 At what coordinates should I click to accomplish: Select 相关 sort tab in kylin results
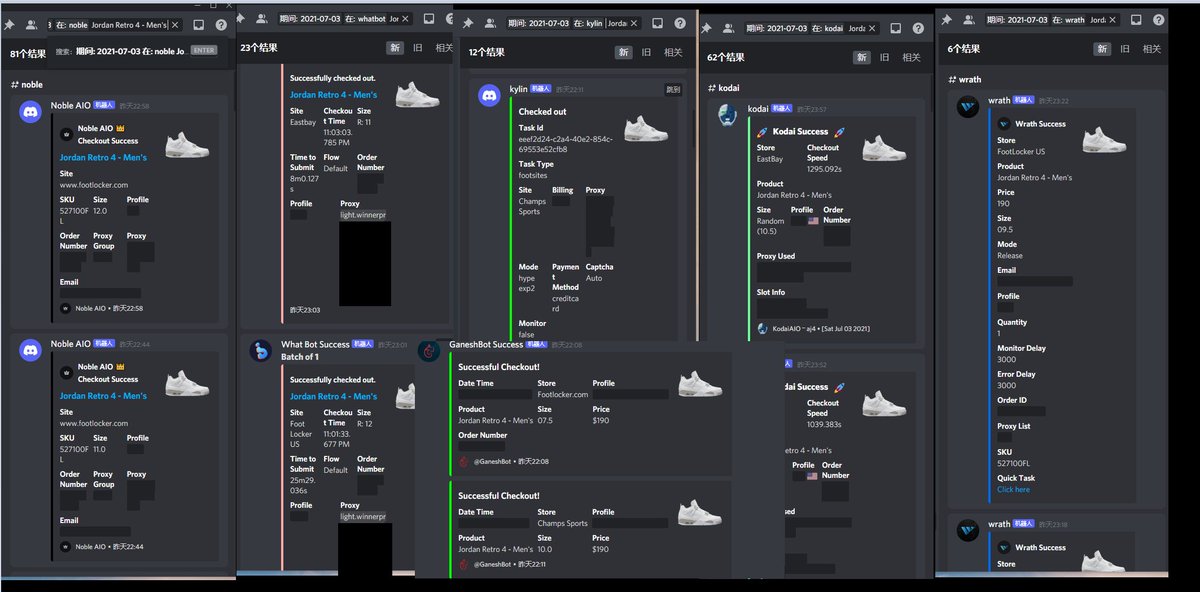tap(673, 52)
